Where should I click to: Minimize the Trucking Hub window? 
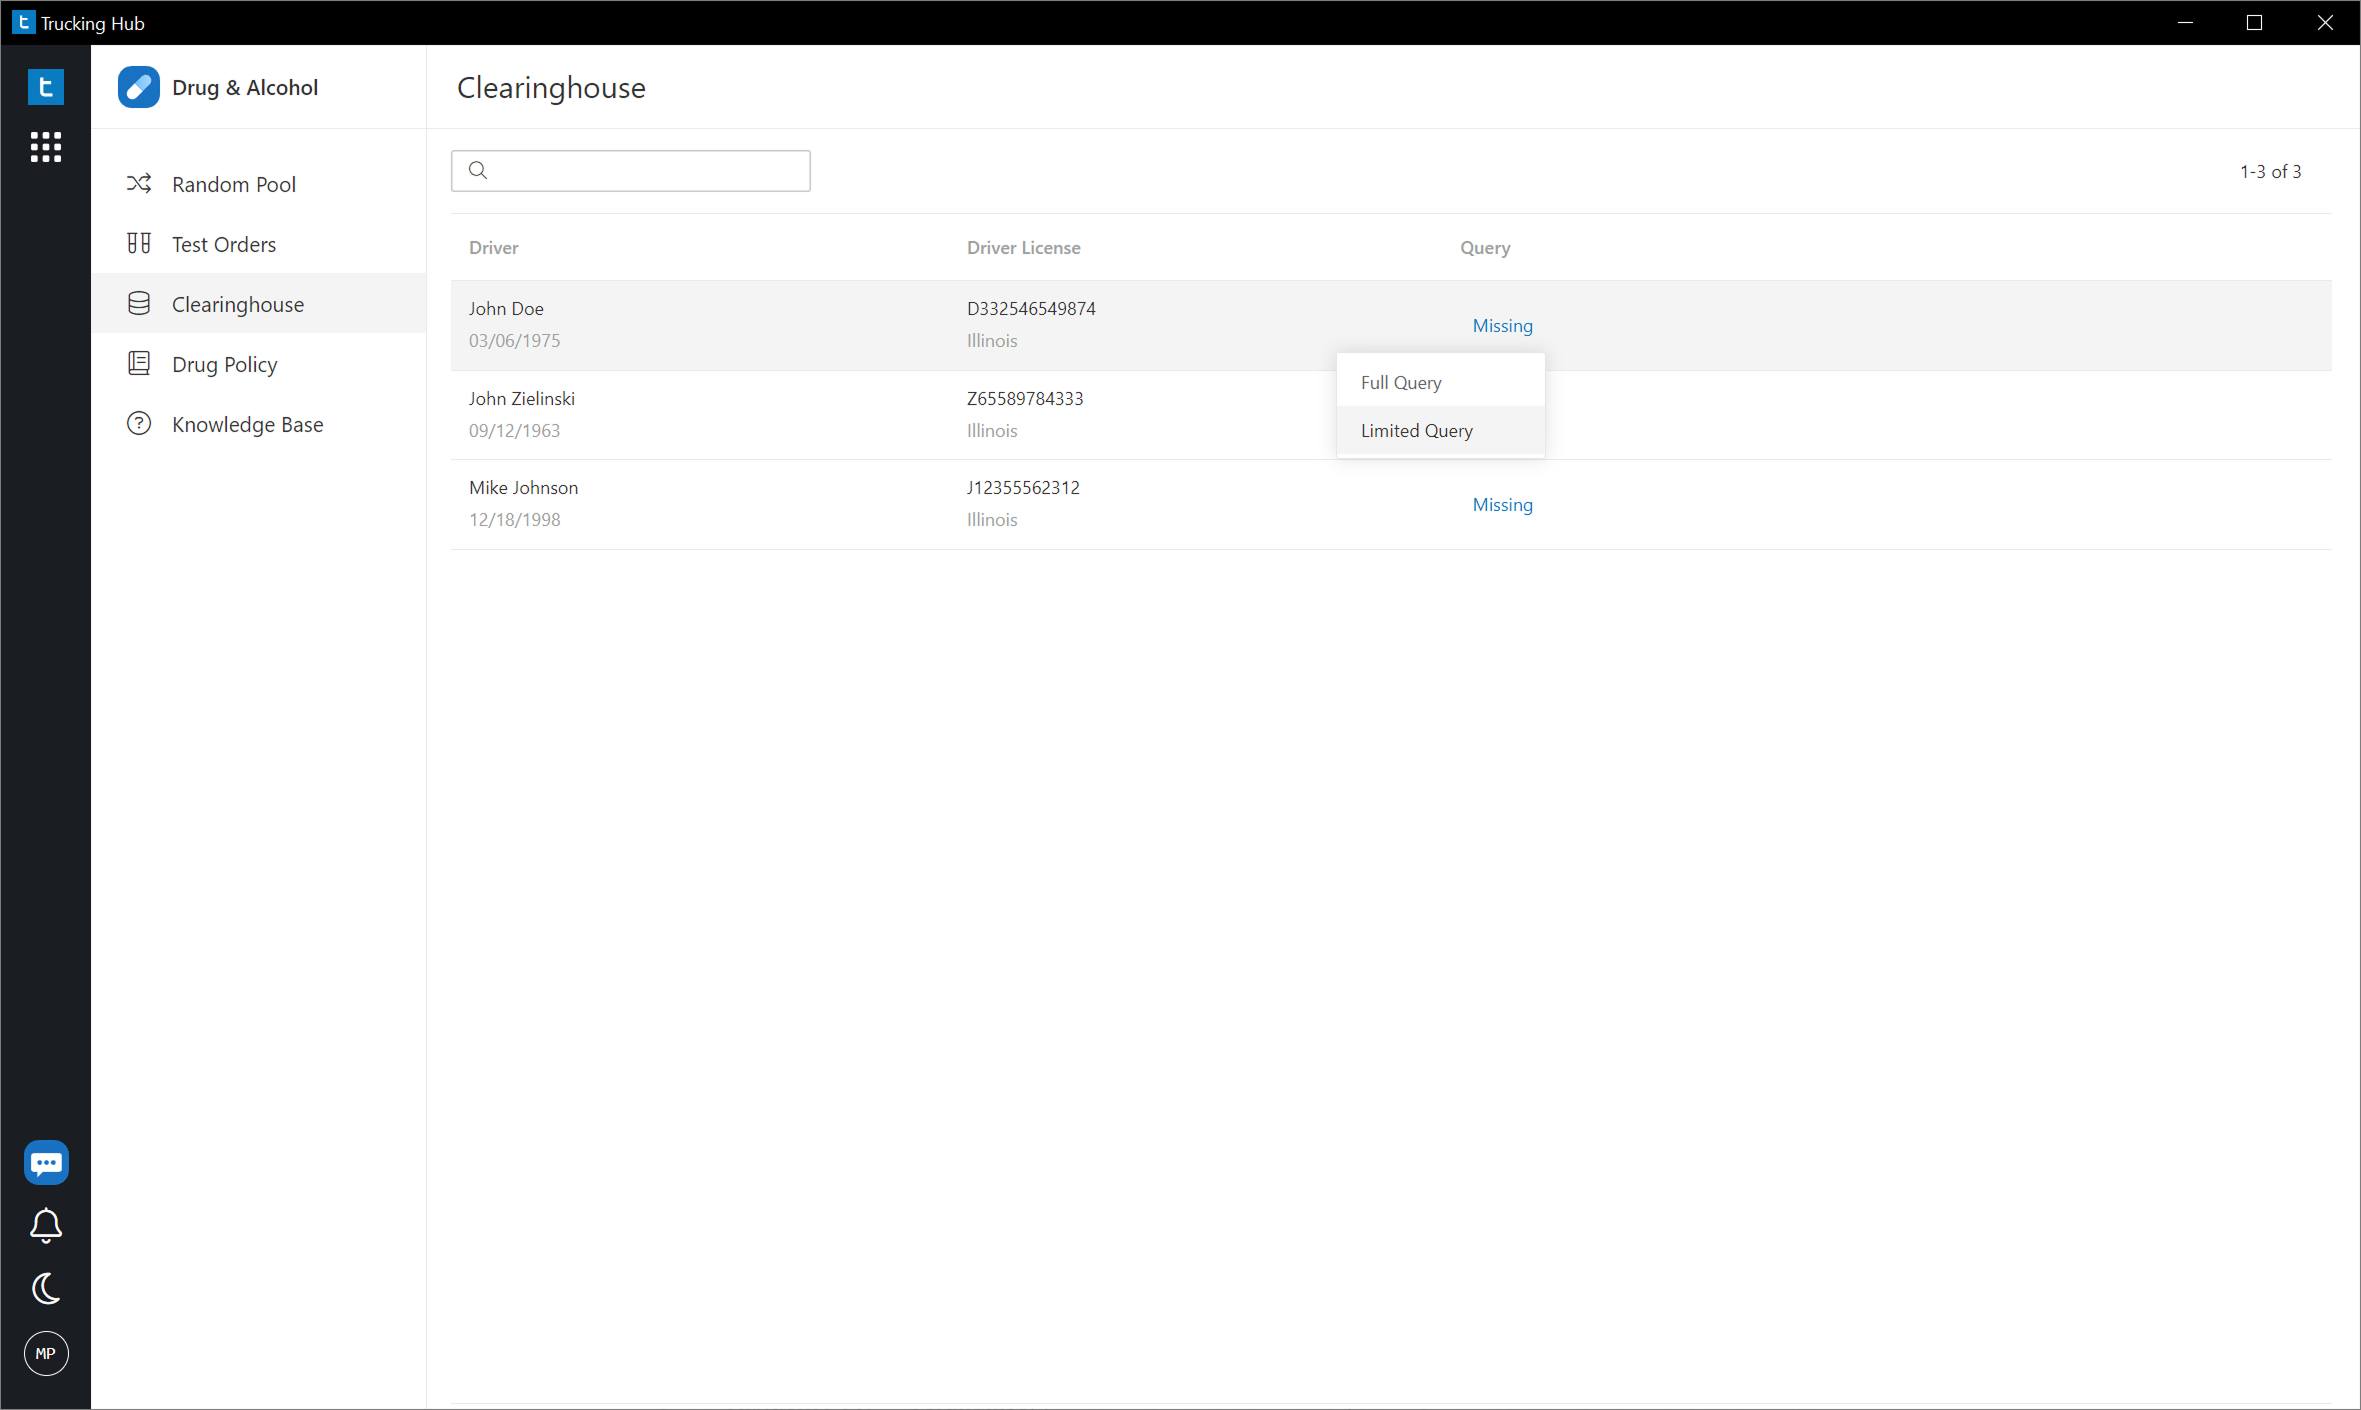[2185, 22]
